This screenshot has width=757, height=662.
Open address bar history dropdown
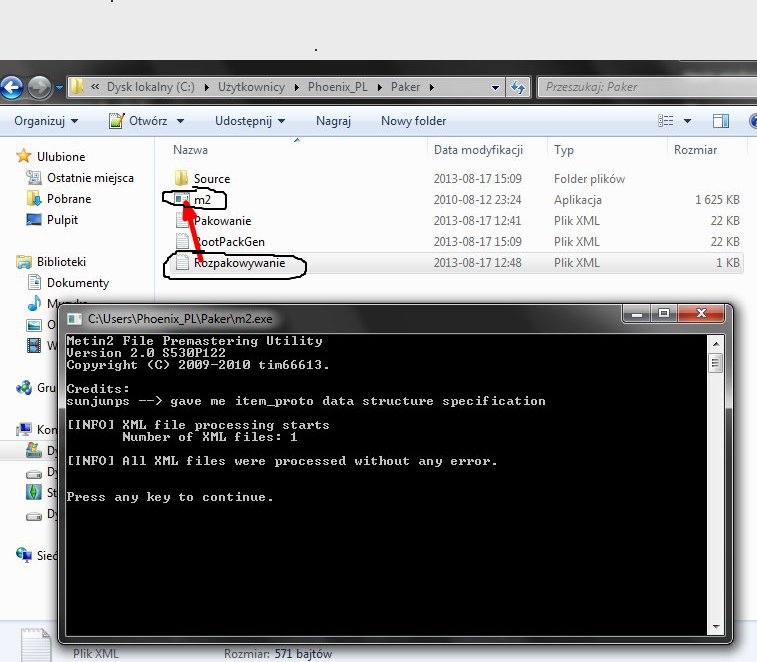coord(495,88)
